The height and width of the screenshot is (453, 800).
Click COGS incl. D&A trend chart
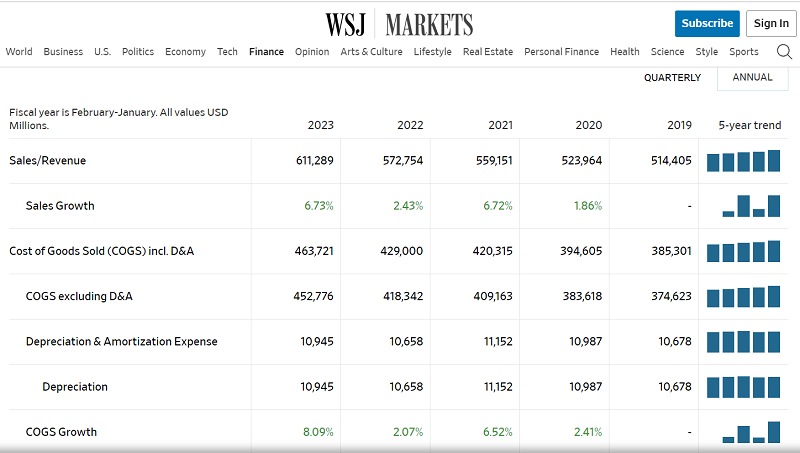(743, 251)
